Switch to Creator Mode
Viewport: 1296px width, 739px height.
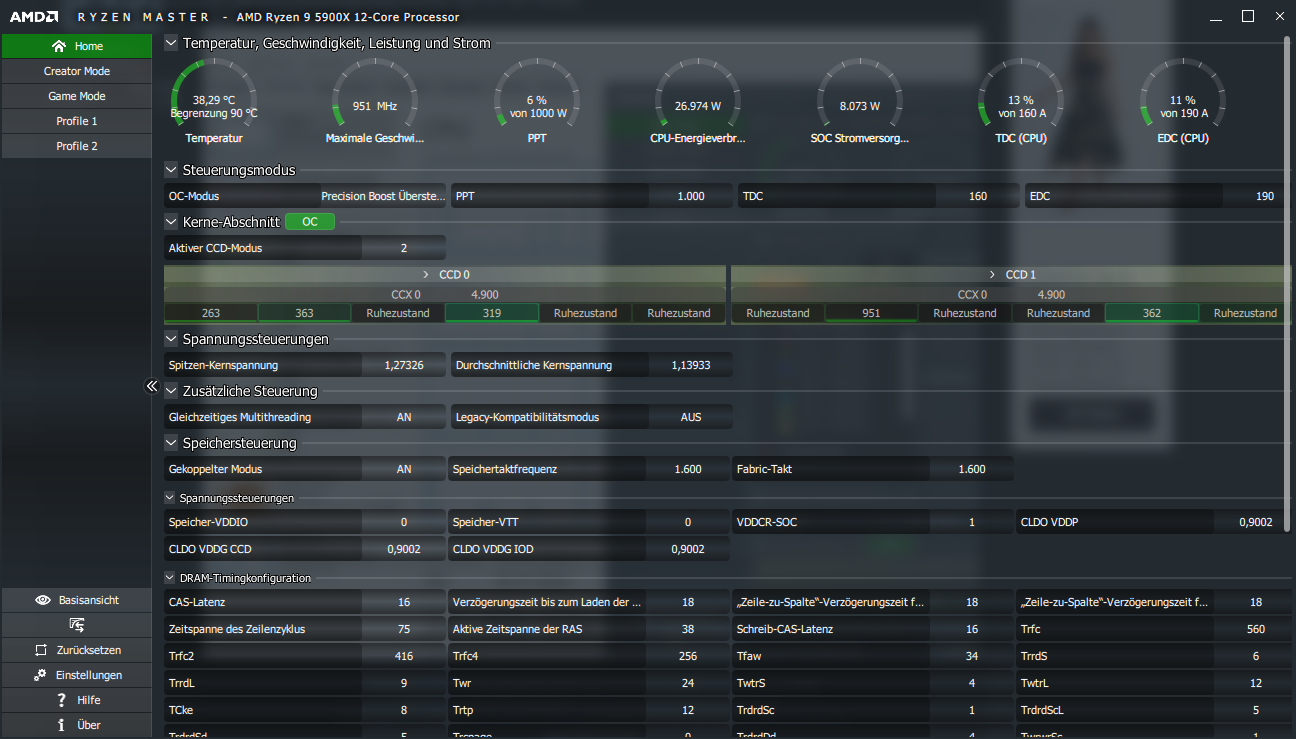click(76, 71)
